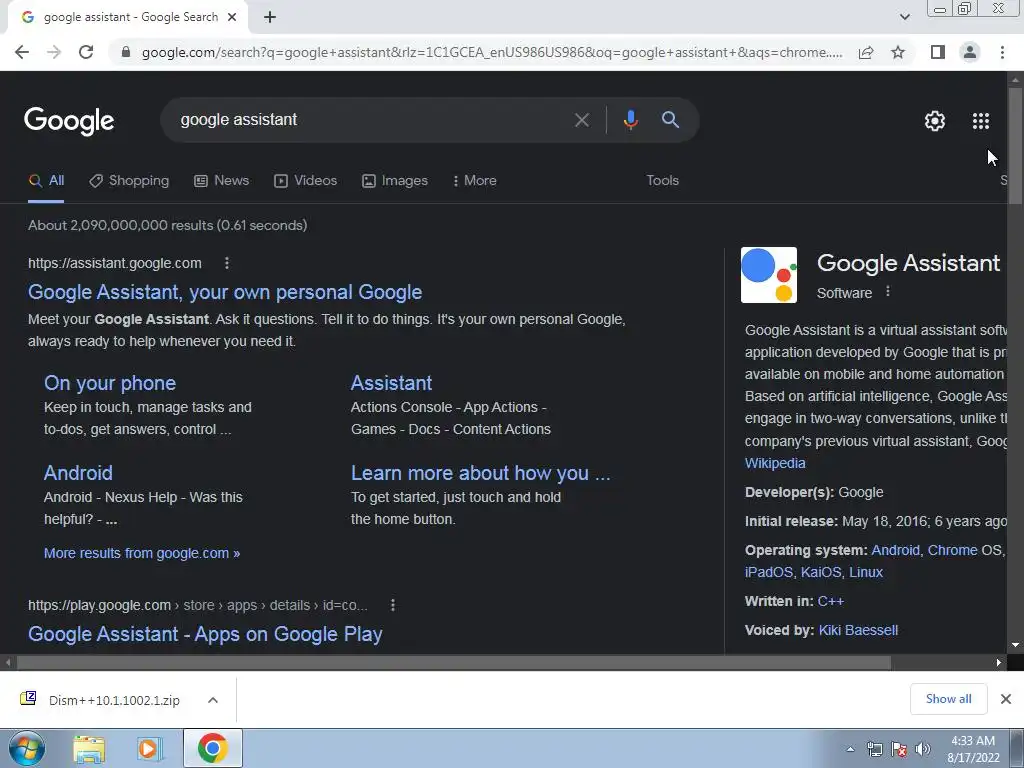Open the Kiki Baessell link
1024x768 pixels.
(x=858, y=630)
